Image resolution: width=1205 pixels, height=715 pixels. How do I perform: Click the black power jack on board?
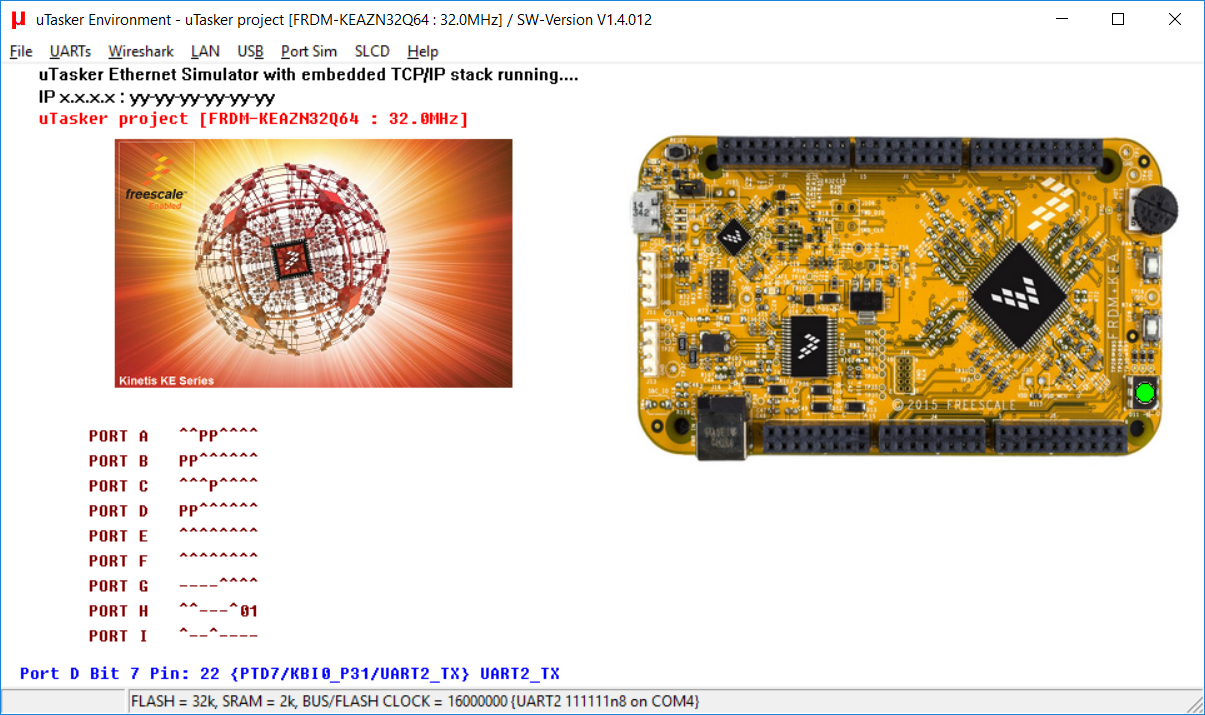click(722, 429)
